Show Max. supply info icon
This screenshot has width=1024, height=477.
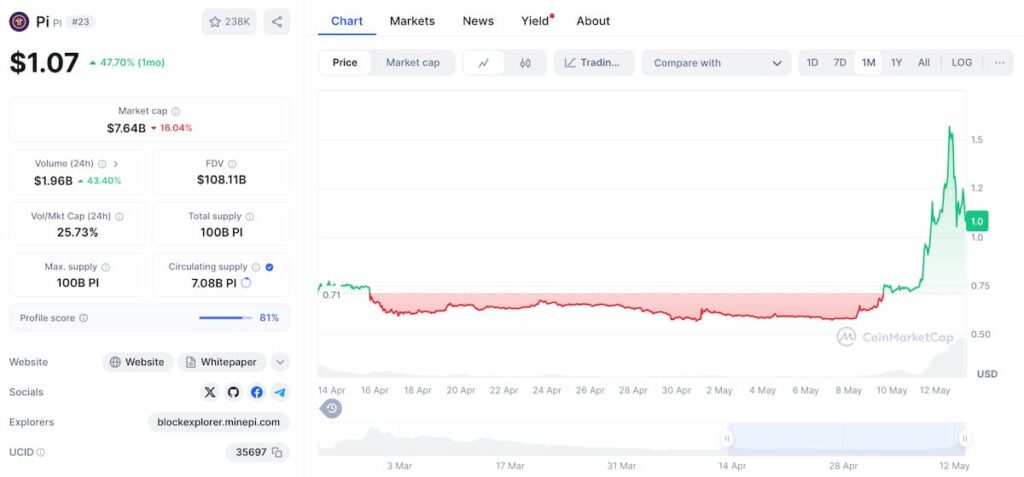coord(105,267)
